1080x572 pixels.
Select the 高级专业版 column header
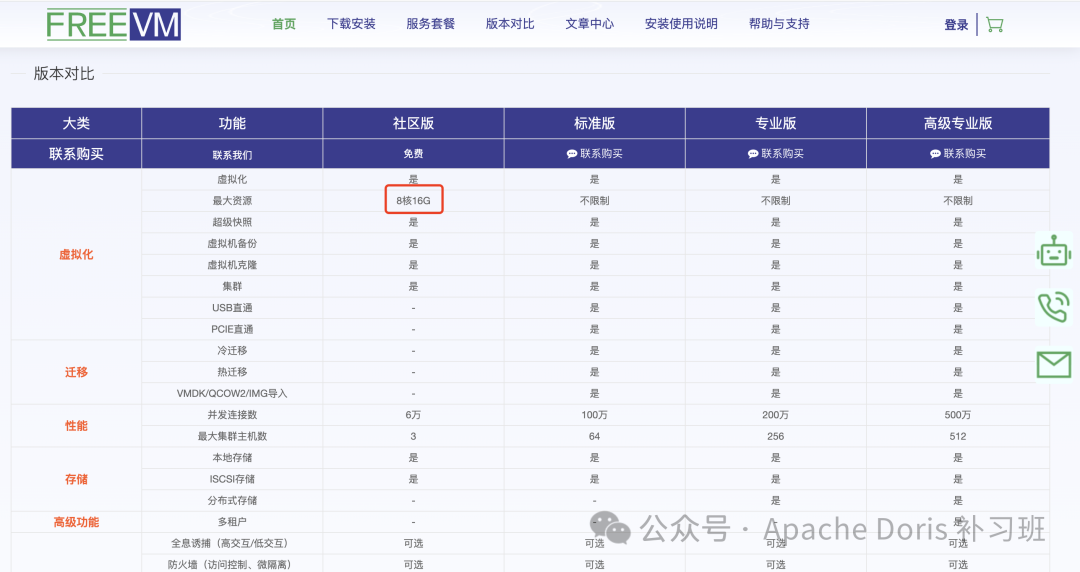[957, 123]
